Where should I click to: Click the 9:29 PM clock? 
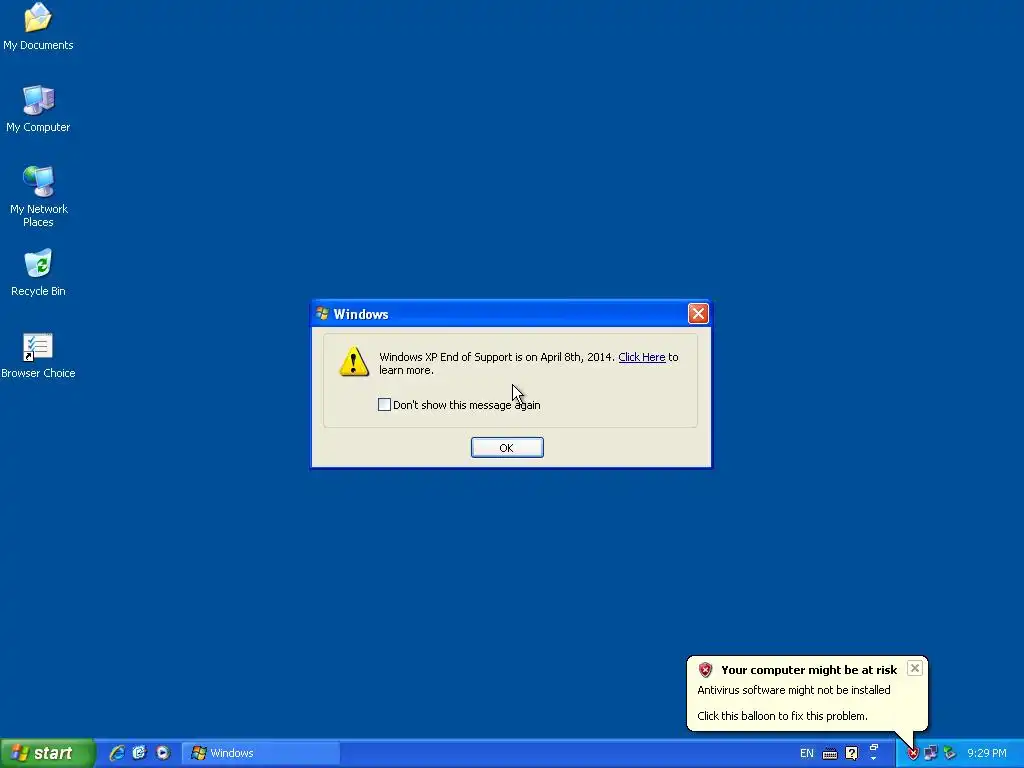tap(986, 754)
